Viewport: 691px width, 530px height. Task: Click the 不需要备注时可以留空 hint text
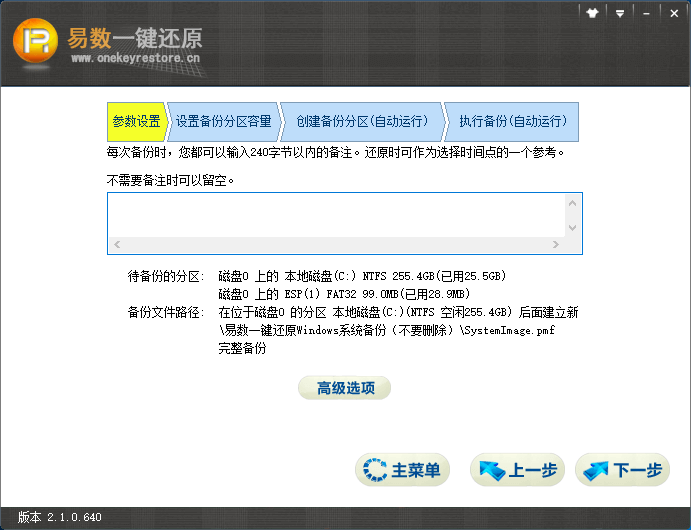tap(170, 180)
